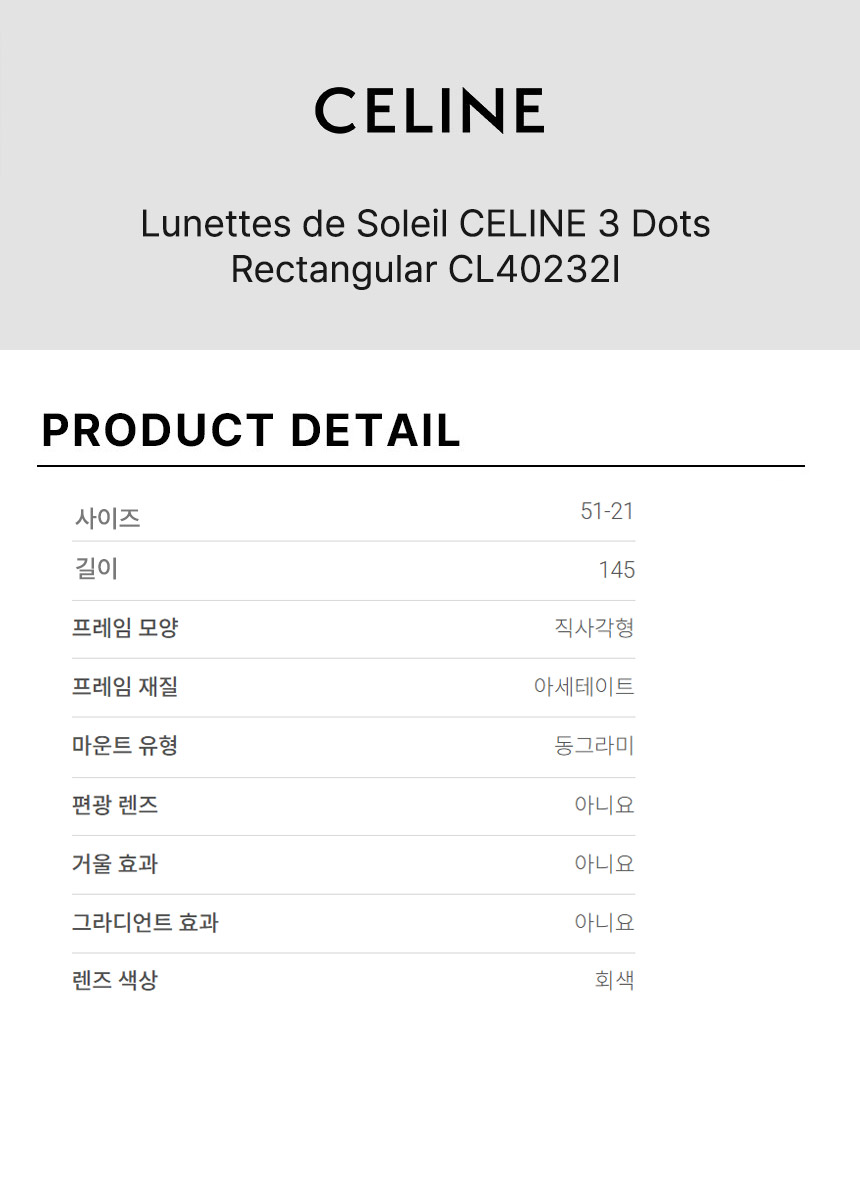Select 아니요 value for 거울 효과
860x1185 pixels.
click(604, 863)
